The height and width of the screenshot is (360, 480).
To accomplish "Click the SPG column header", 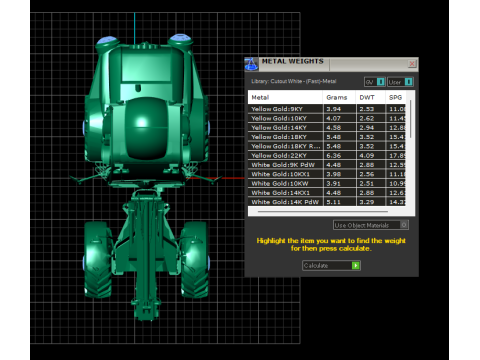I will point(396,97).
